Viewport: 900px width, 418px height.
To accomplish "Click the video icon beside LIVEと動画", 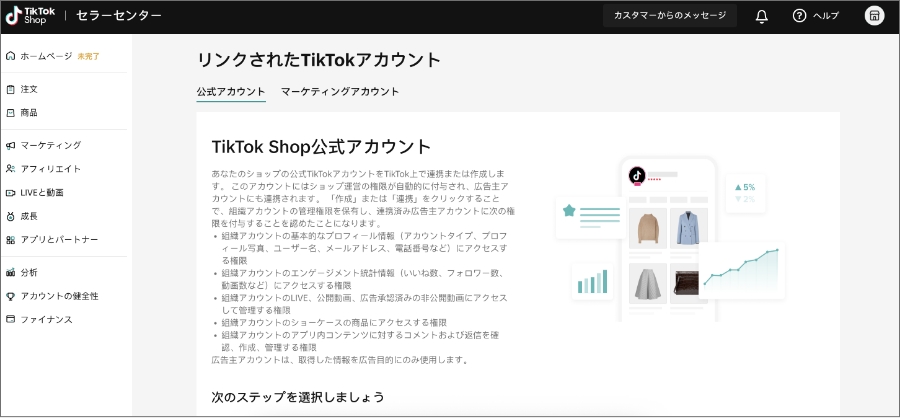I will [x=10, y=193].
